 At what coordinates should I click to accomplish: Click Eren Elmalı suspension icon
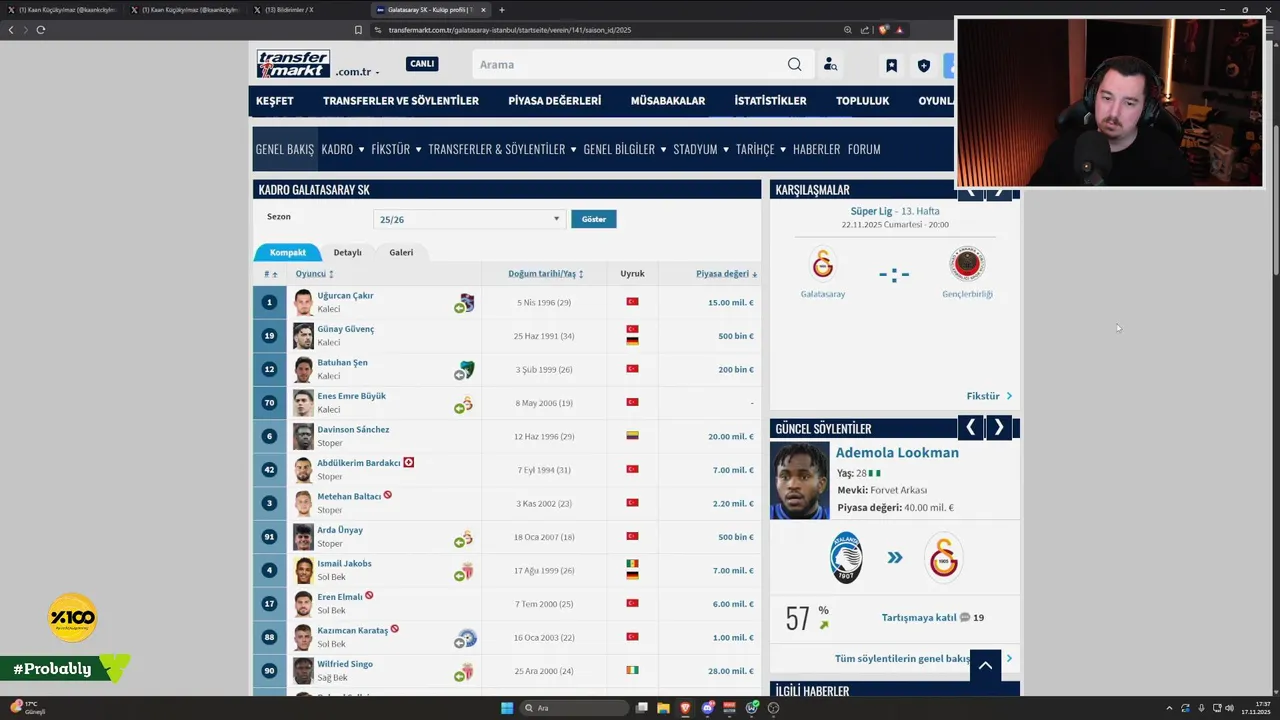point(369,595)
